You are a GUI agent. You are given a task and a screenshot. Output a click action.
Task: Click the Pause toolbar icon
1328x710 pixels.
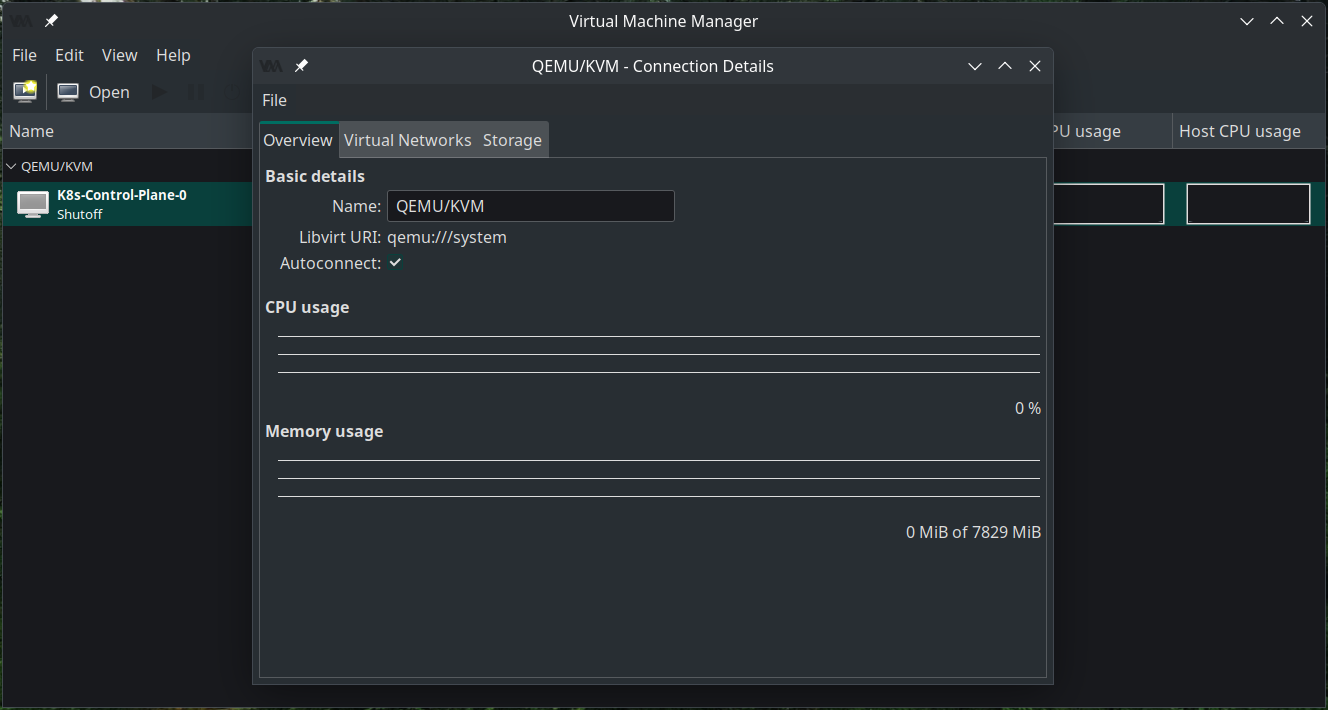tap(197, 92)
